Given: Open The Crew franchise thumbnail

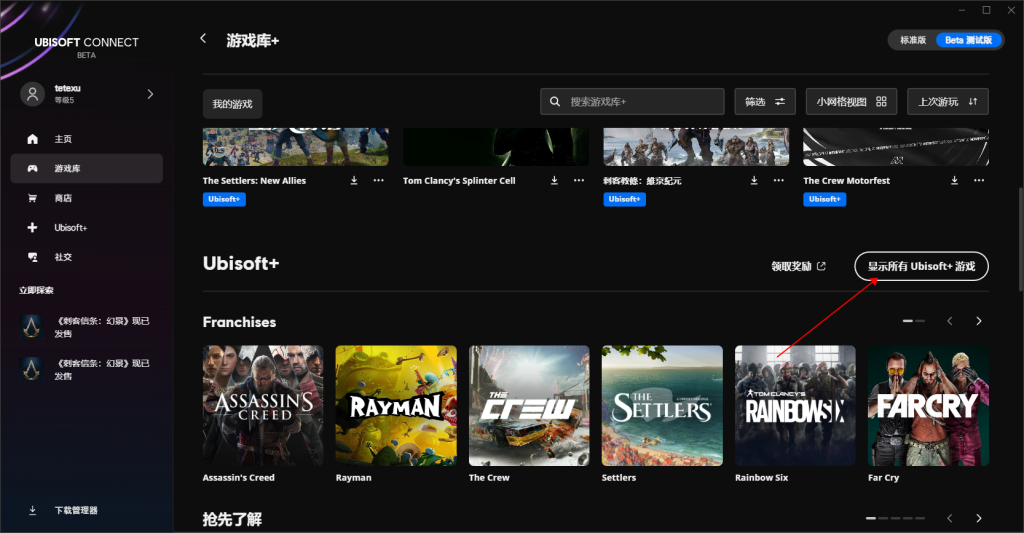Looking at the screenshot, I should click(x=529, y=406).
